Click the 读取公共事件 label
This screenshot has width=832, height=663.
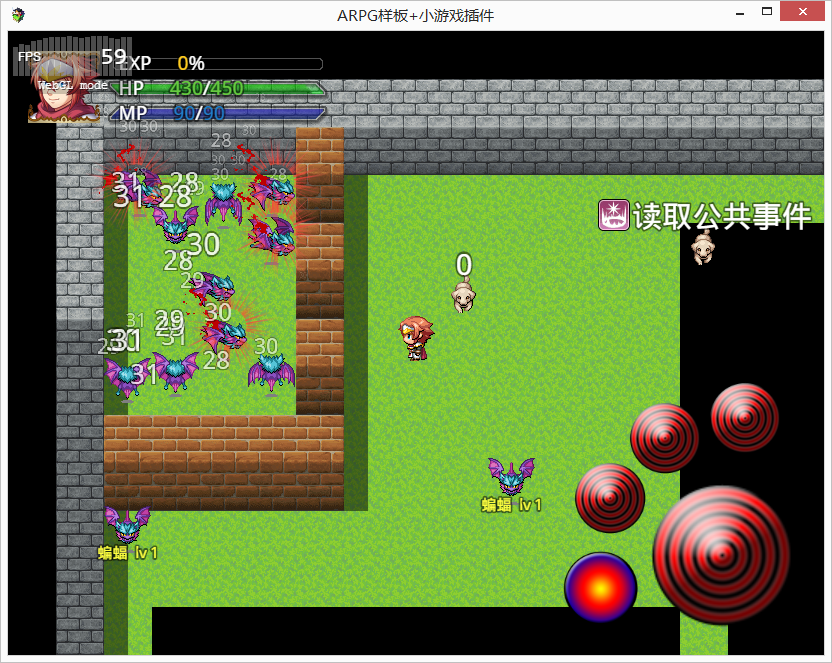pos(722,216)
